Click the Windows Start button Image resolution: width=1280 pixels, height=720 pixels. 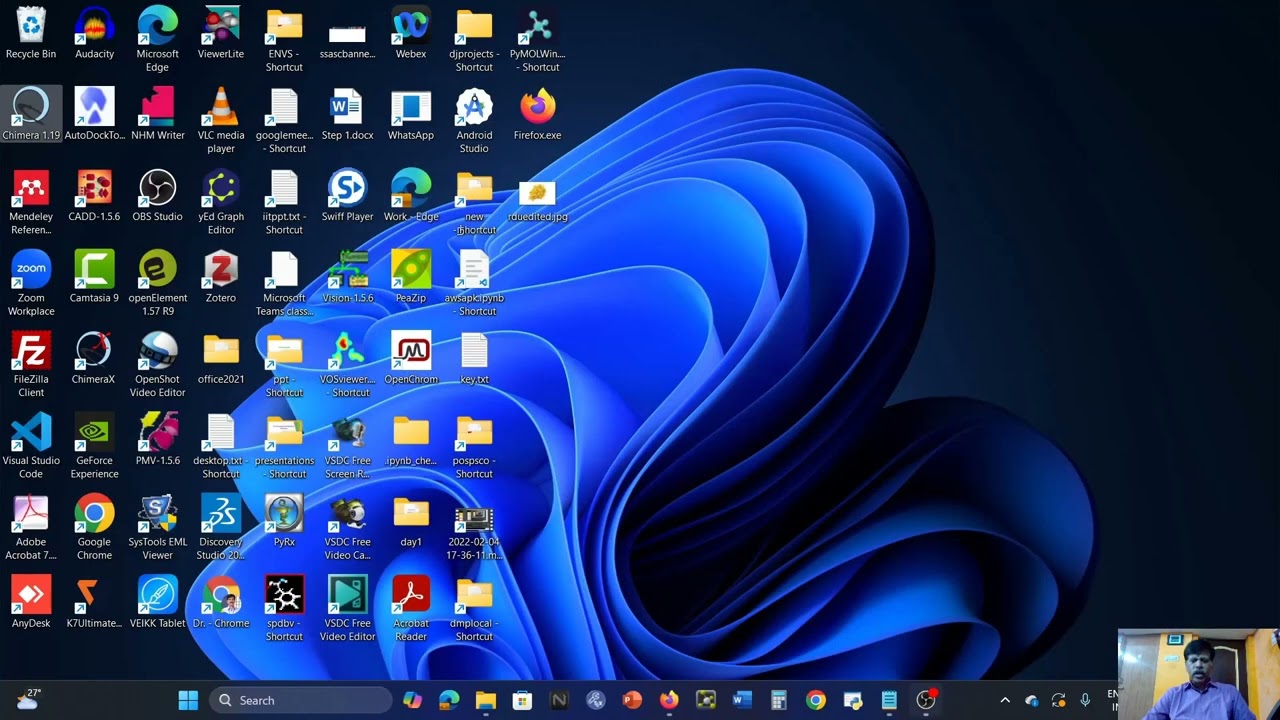click(x=188, y=700)
